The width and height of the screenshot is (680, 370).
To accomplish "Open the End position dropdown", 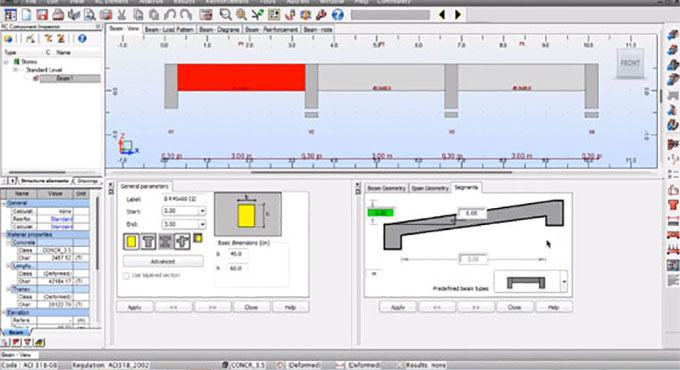I will [x=202, y=224].
